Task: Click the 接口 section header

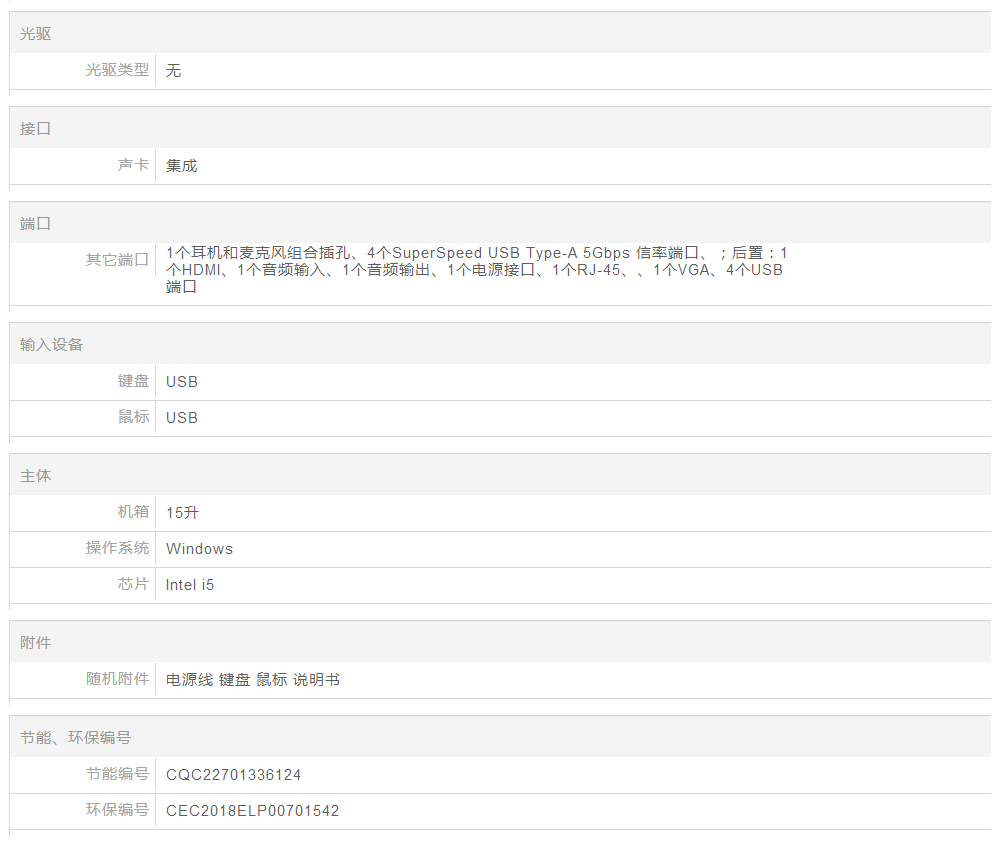Action: (36, 129)
